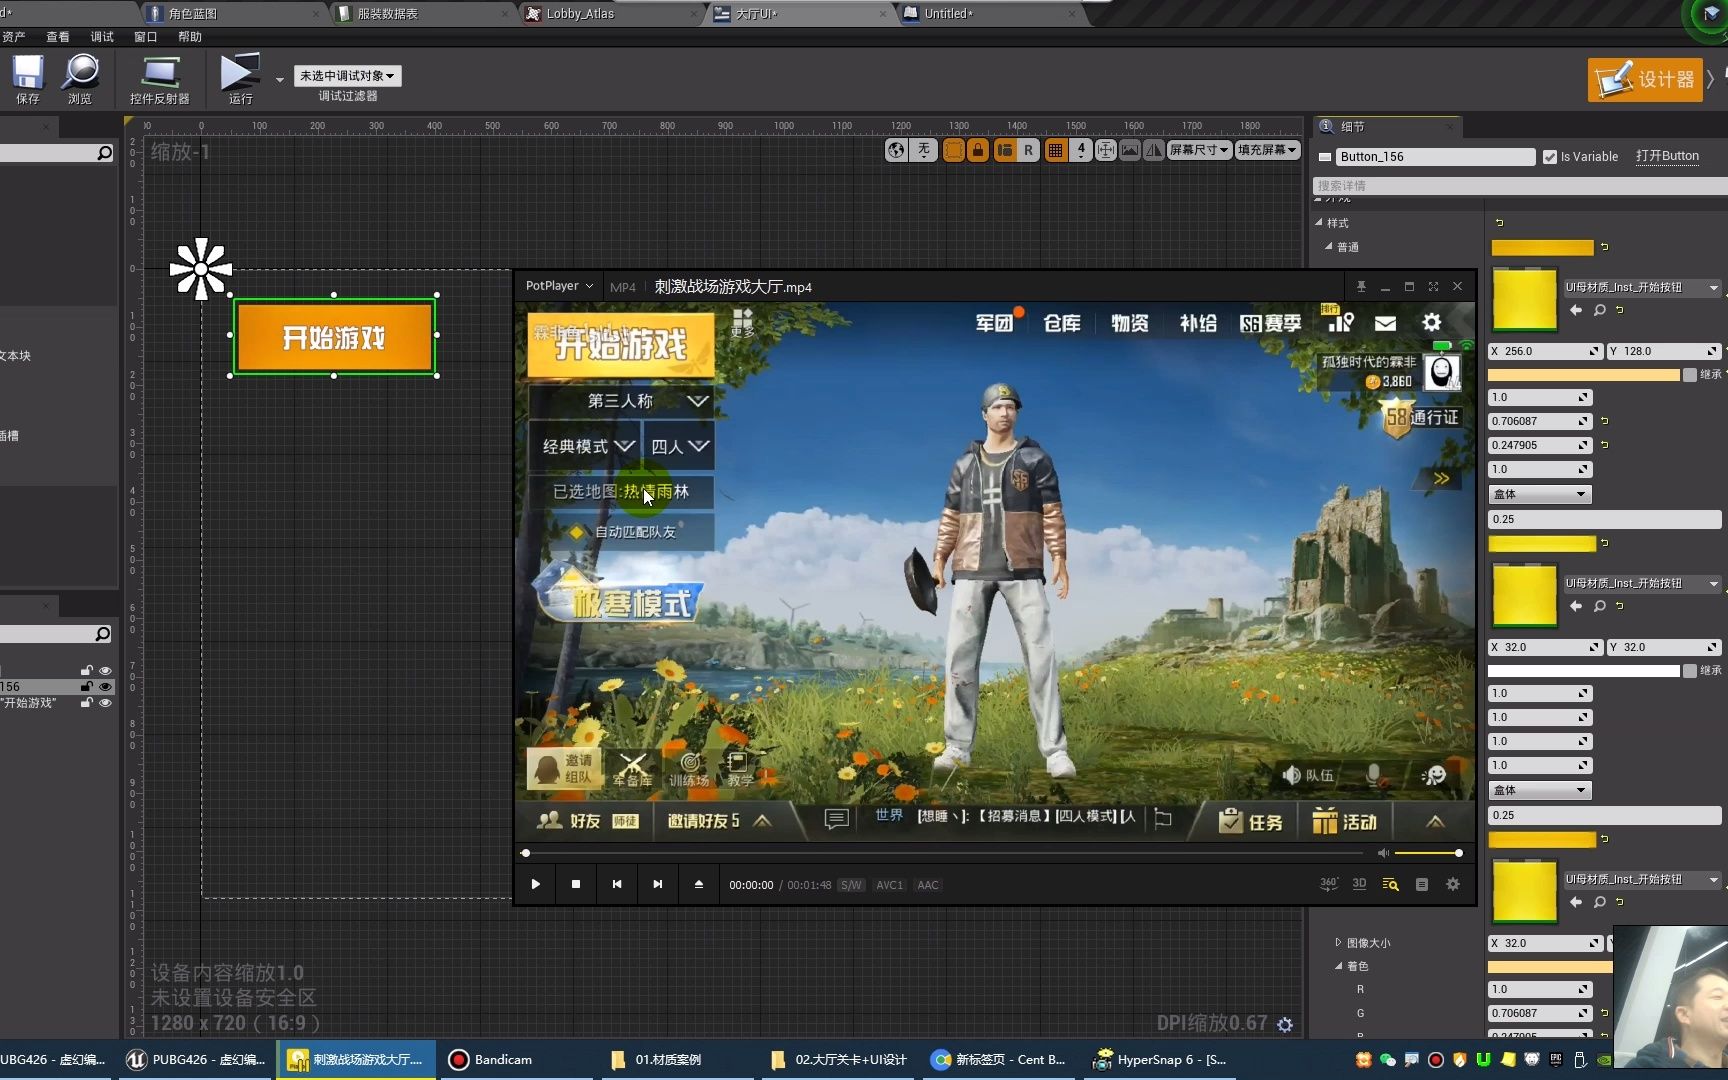Screen dimensions: 1728x1080
Task: Collapse the 普通 normal style section
Action: pos(1329,247)
